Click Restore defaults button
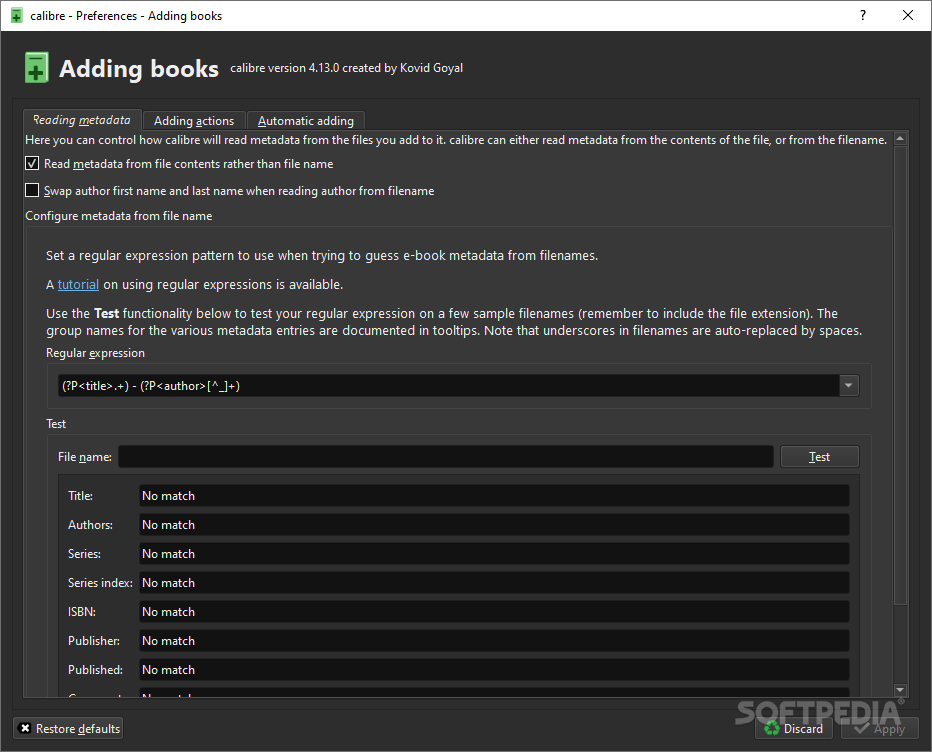This screenshot has height=752, width=932. 68,728
